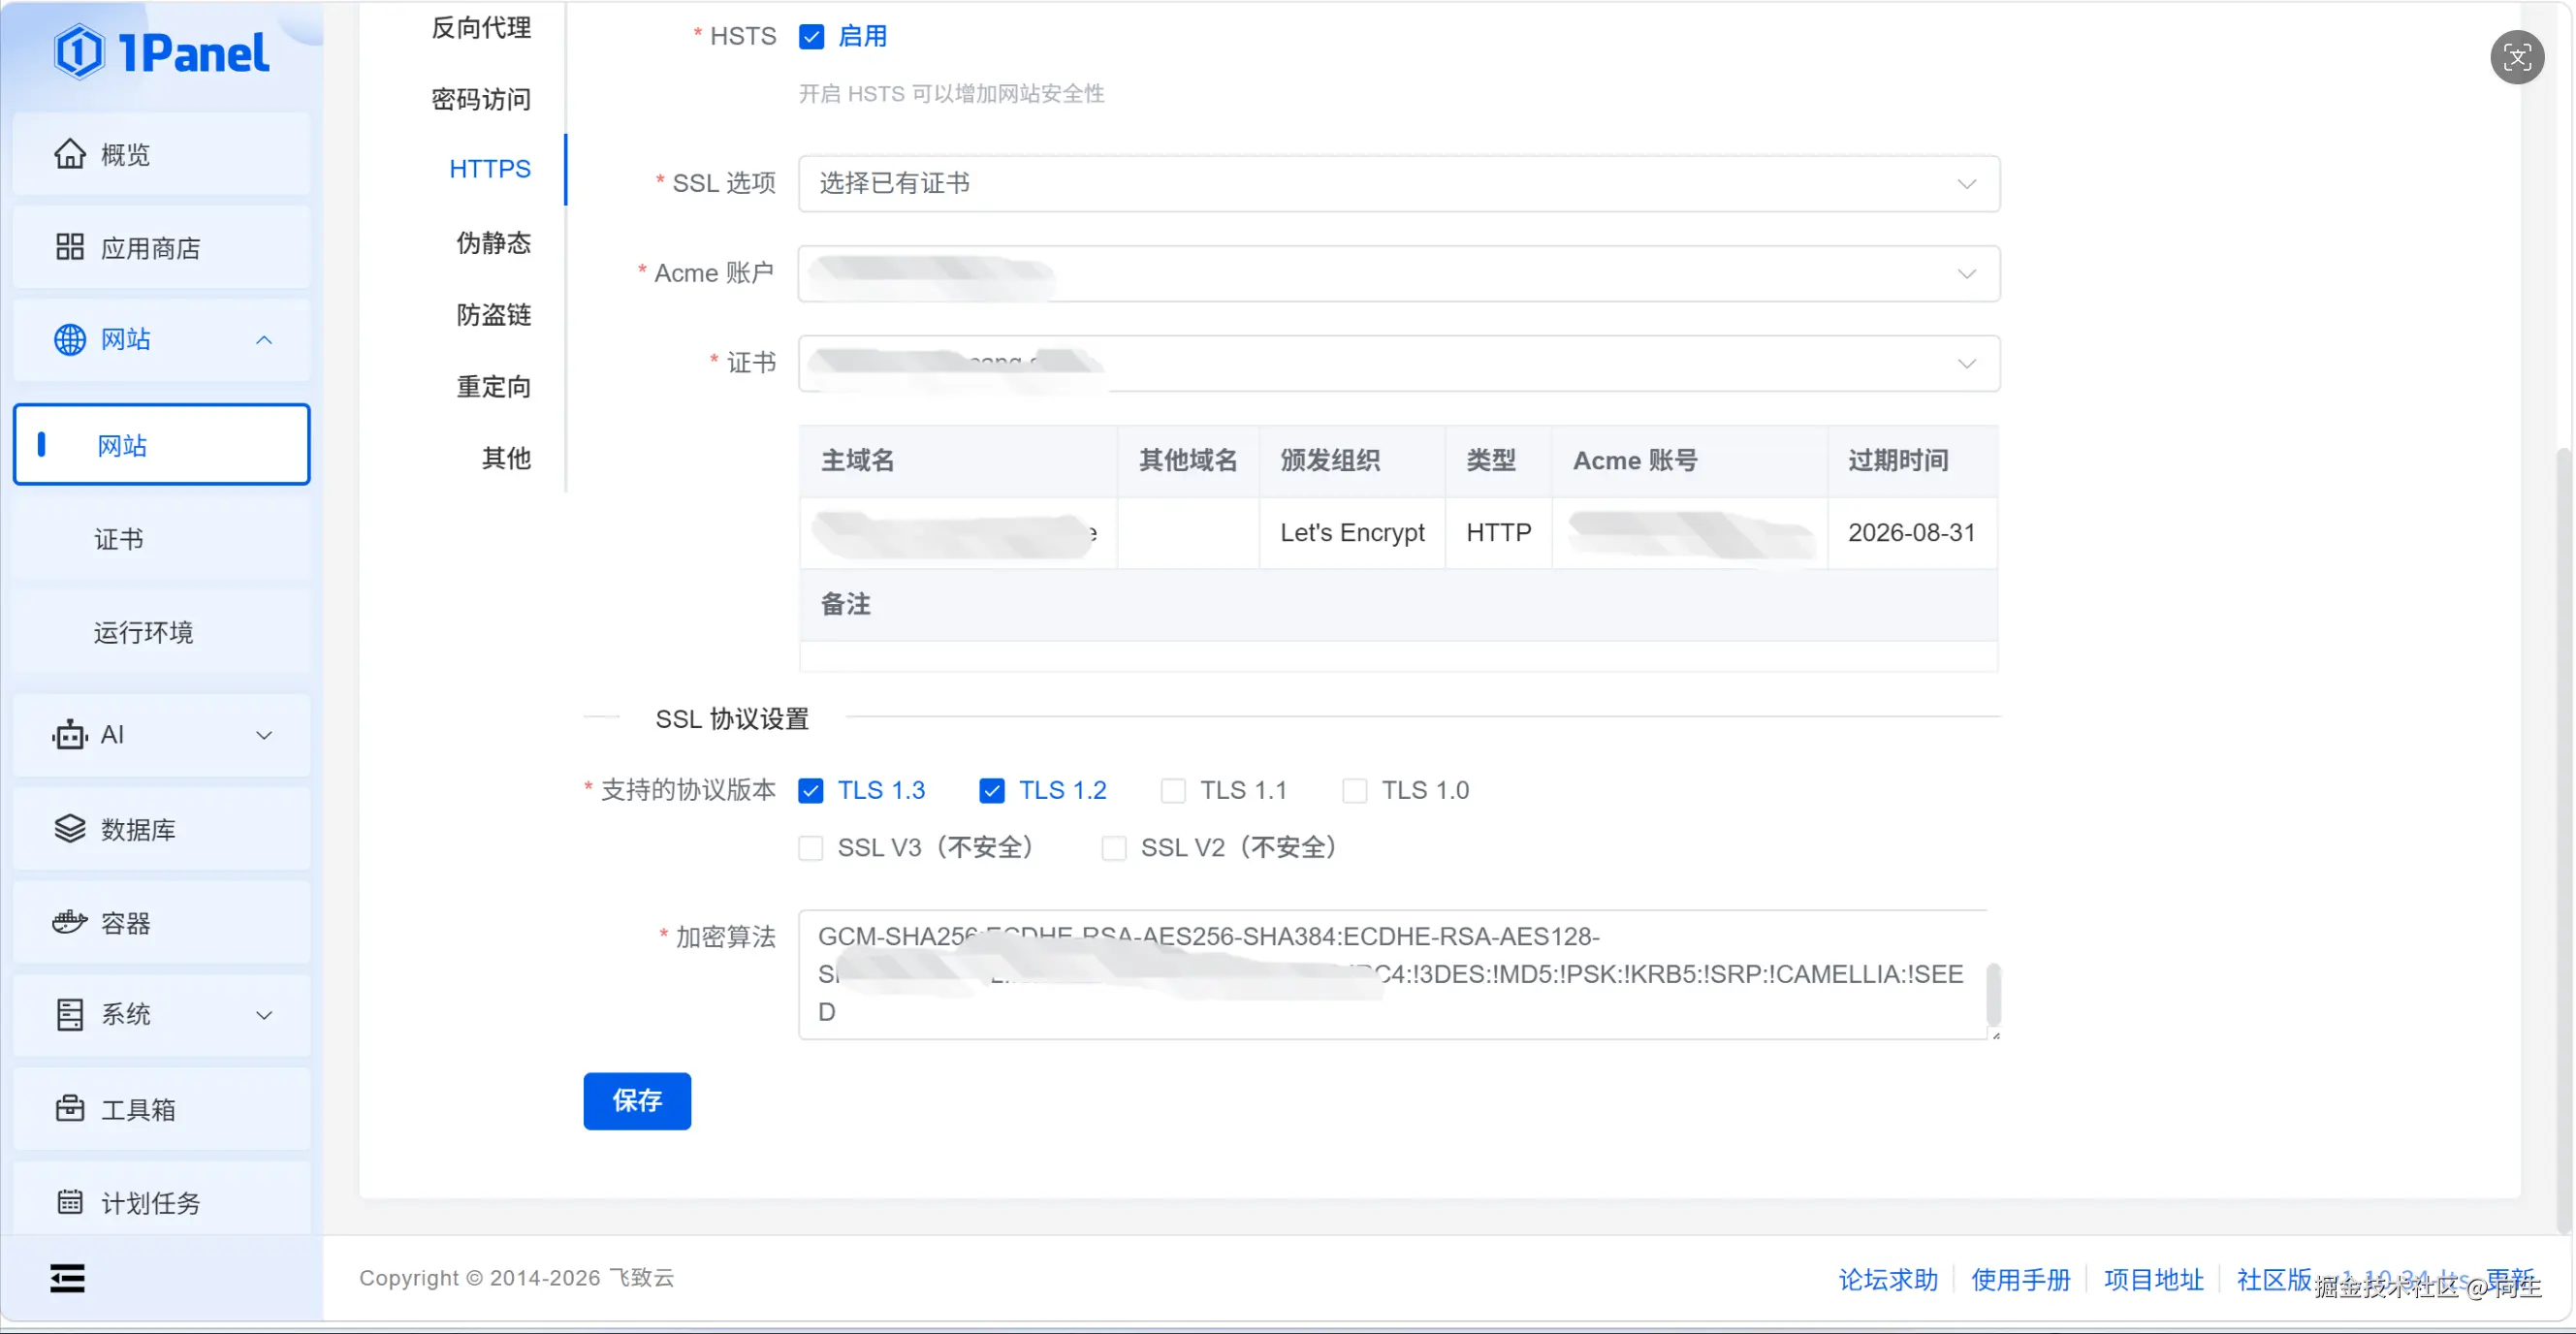Click the 类型 column header
Screen dimensions: 2576x1334
coord(1498,461)
